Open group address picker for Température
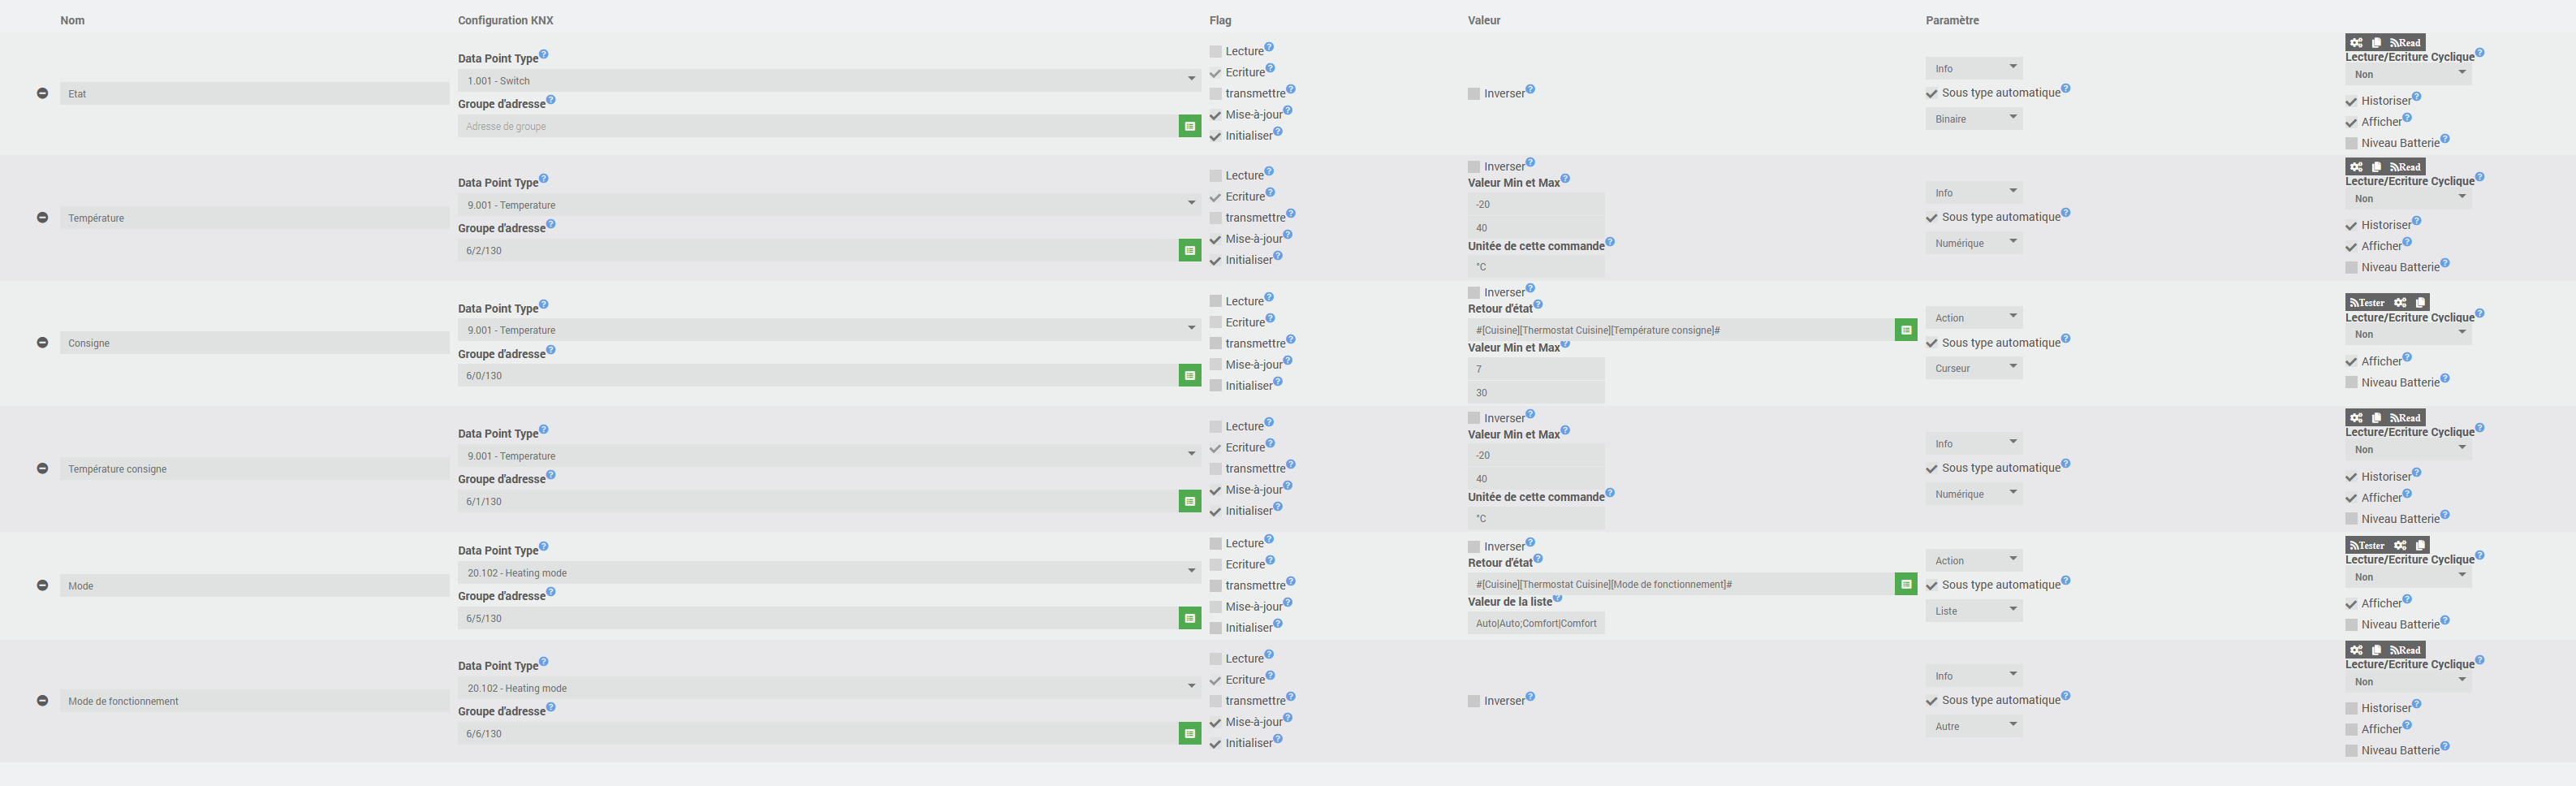Image resolution: width=2576 pixels, height=786 pixels. point(1189,250)
